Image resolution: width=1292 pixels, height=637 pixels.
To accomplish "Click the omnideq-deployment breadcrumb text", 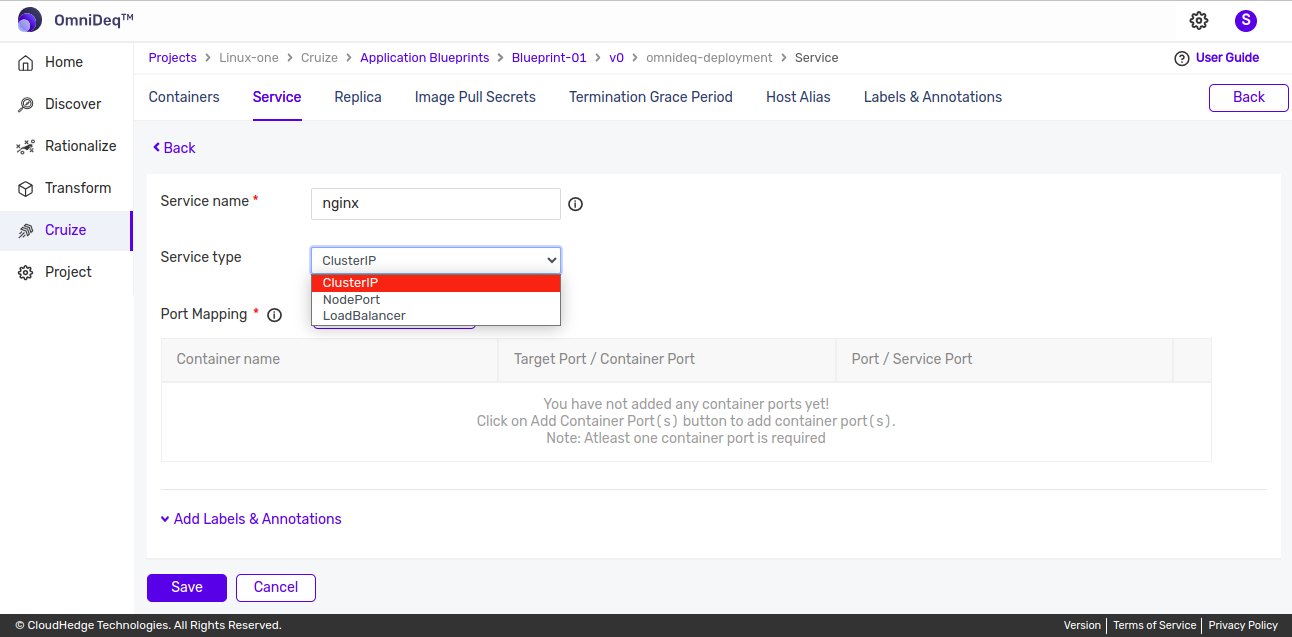I will [709, 58].
